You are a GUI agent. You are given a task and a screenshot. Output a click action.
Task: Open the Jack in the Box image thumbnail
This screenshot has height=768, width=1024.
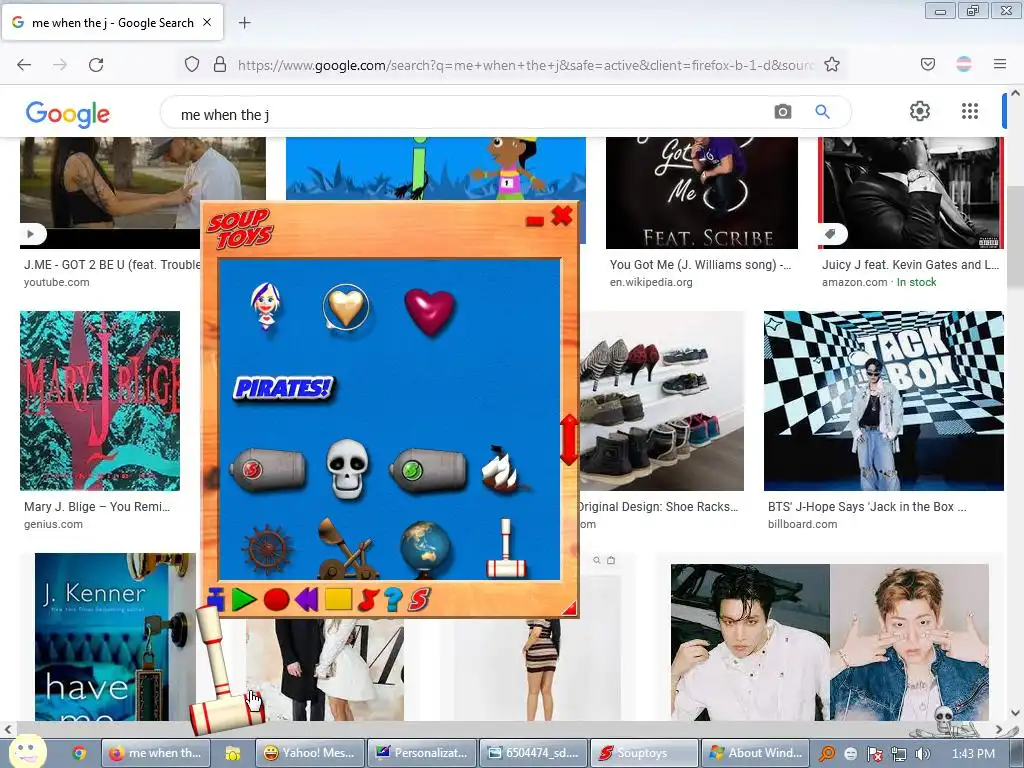point(884,400)
